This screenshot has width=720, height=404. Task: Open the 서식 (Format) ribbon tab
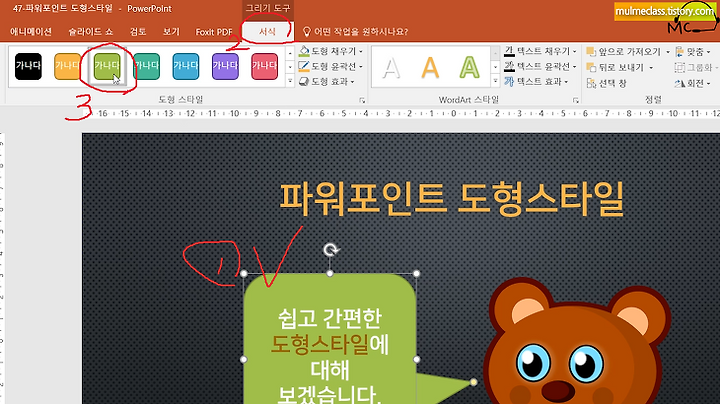click(x=267, y=32)
